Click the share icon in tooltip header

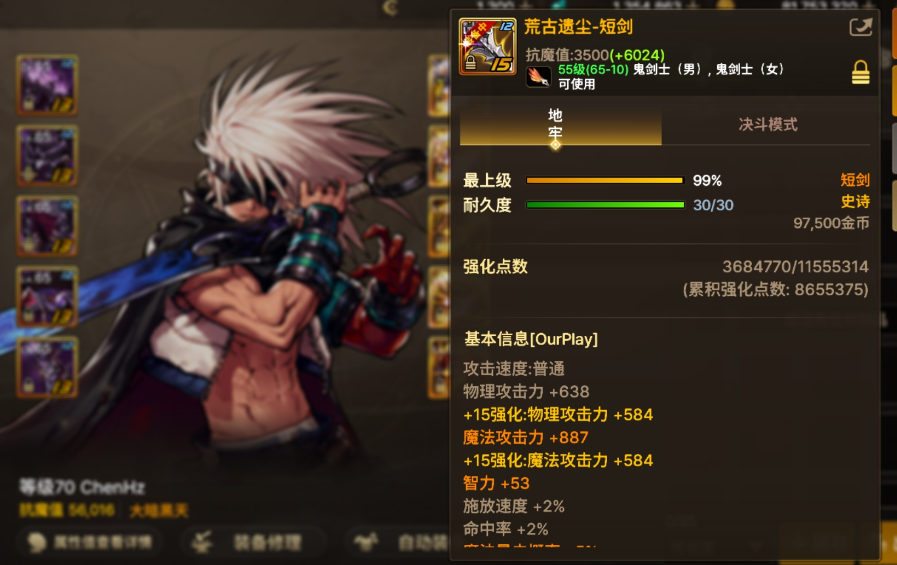tap(860, 27)
